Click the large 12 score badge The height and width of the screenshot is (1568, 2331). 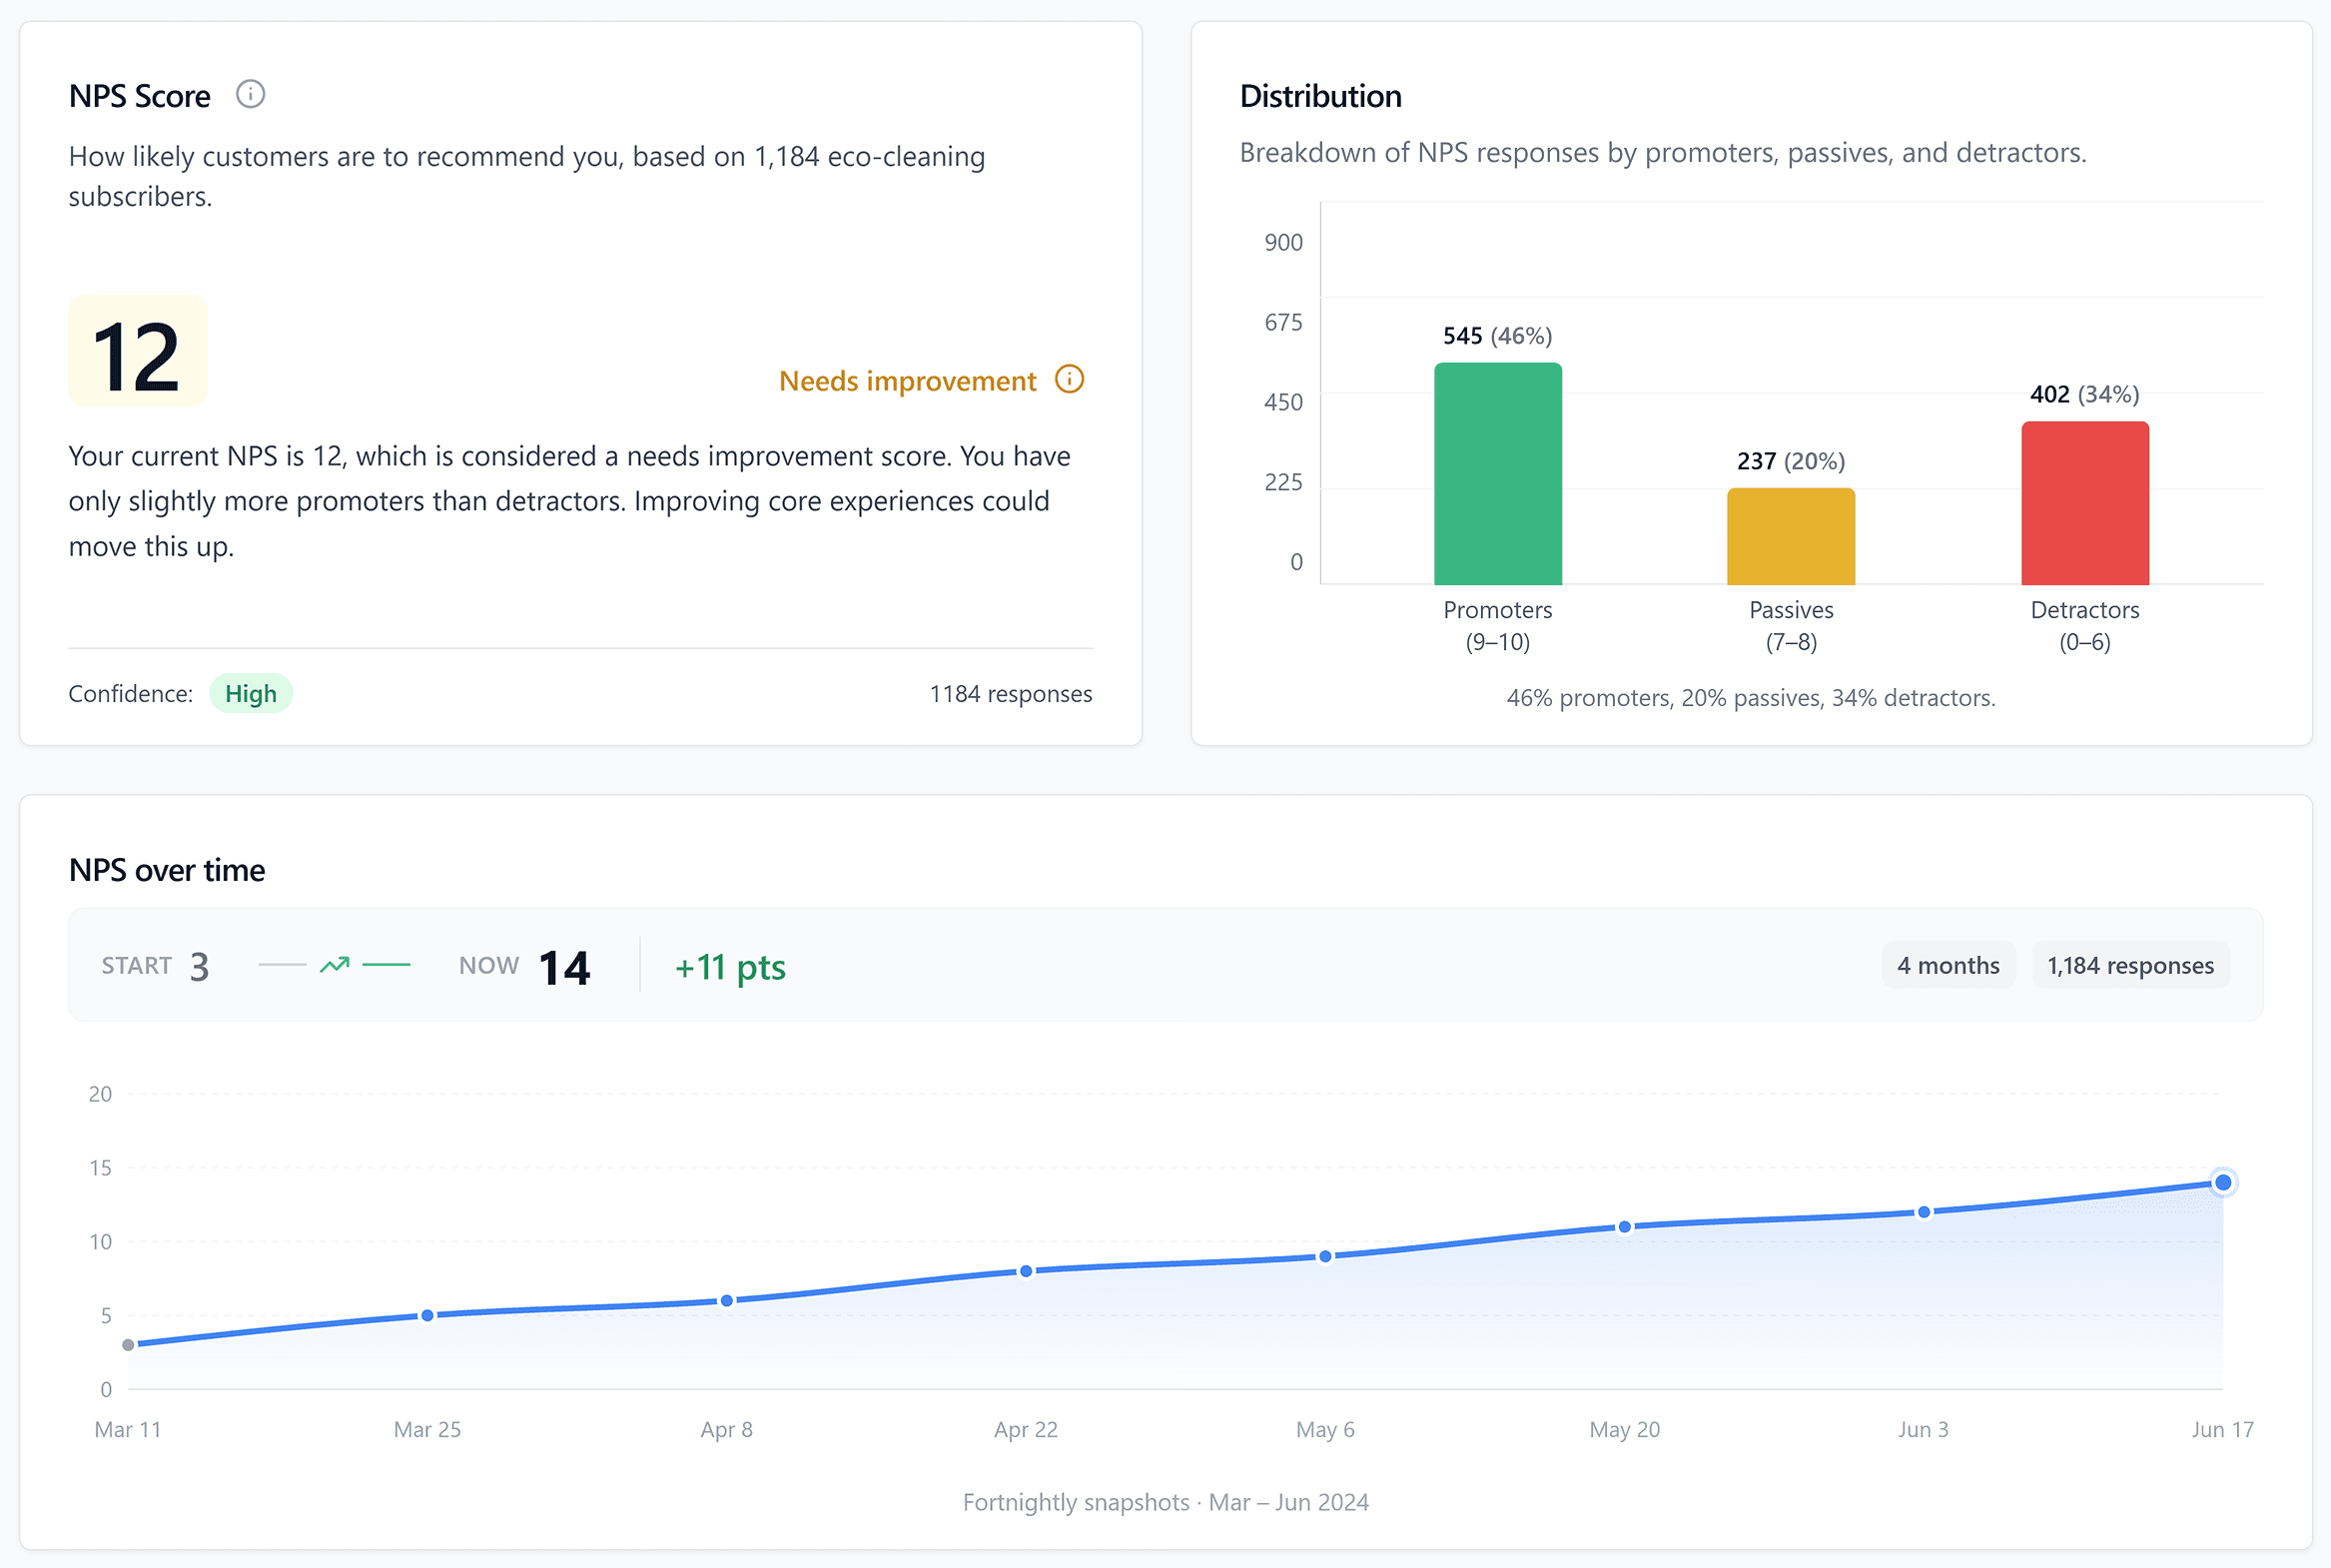[x=138, y=352]
